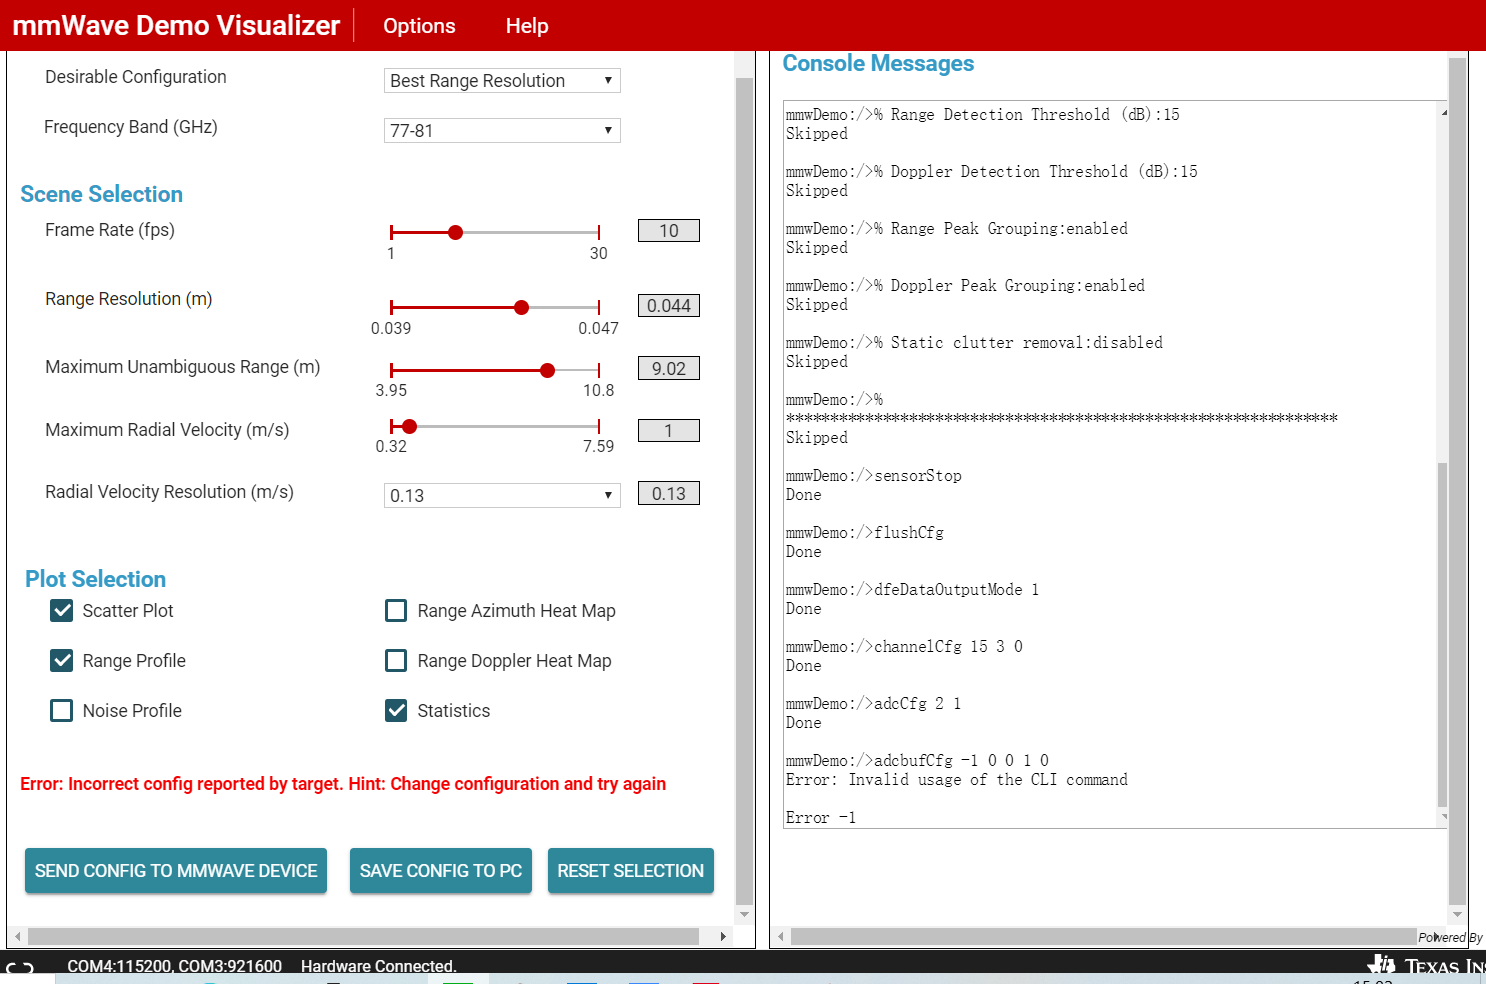Open the Desirable Configuration dropdown

coord(502,81)
